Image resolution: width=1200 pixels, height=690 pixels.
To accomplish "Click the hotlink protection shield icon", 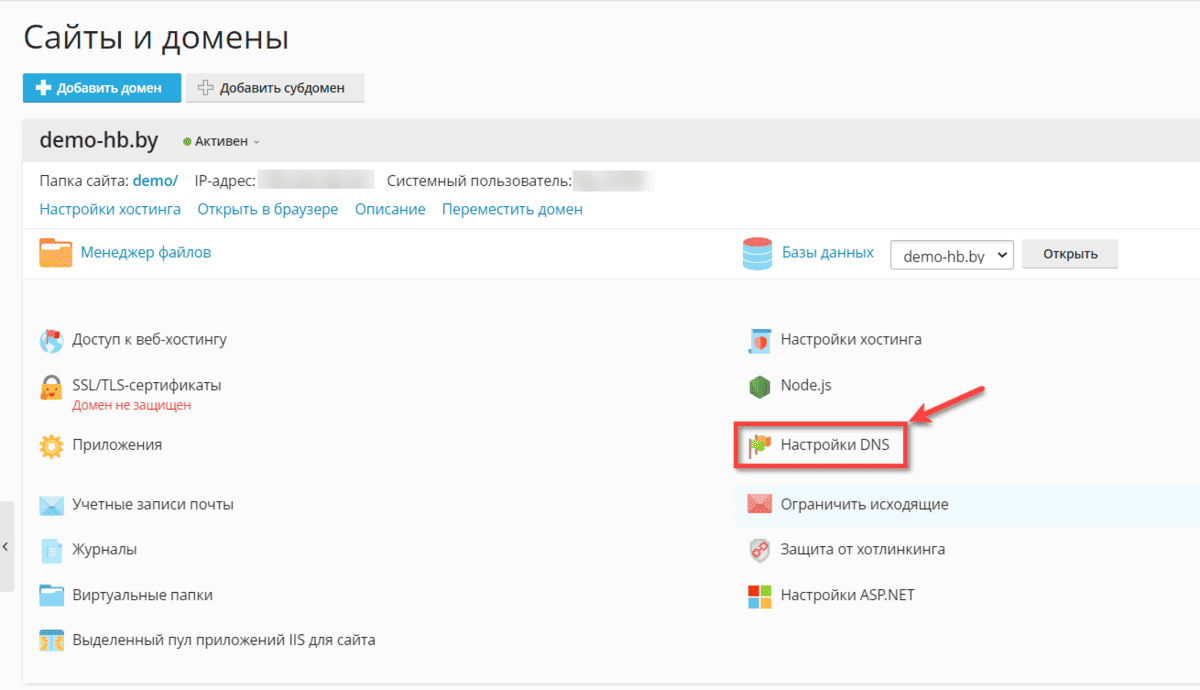I will point(760,550).
